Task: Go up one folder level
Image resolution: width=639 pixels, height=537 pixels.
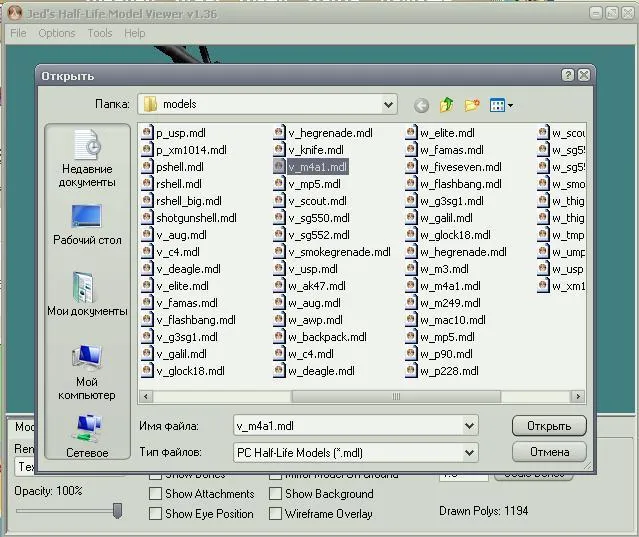Action: (x=447, y=105)
